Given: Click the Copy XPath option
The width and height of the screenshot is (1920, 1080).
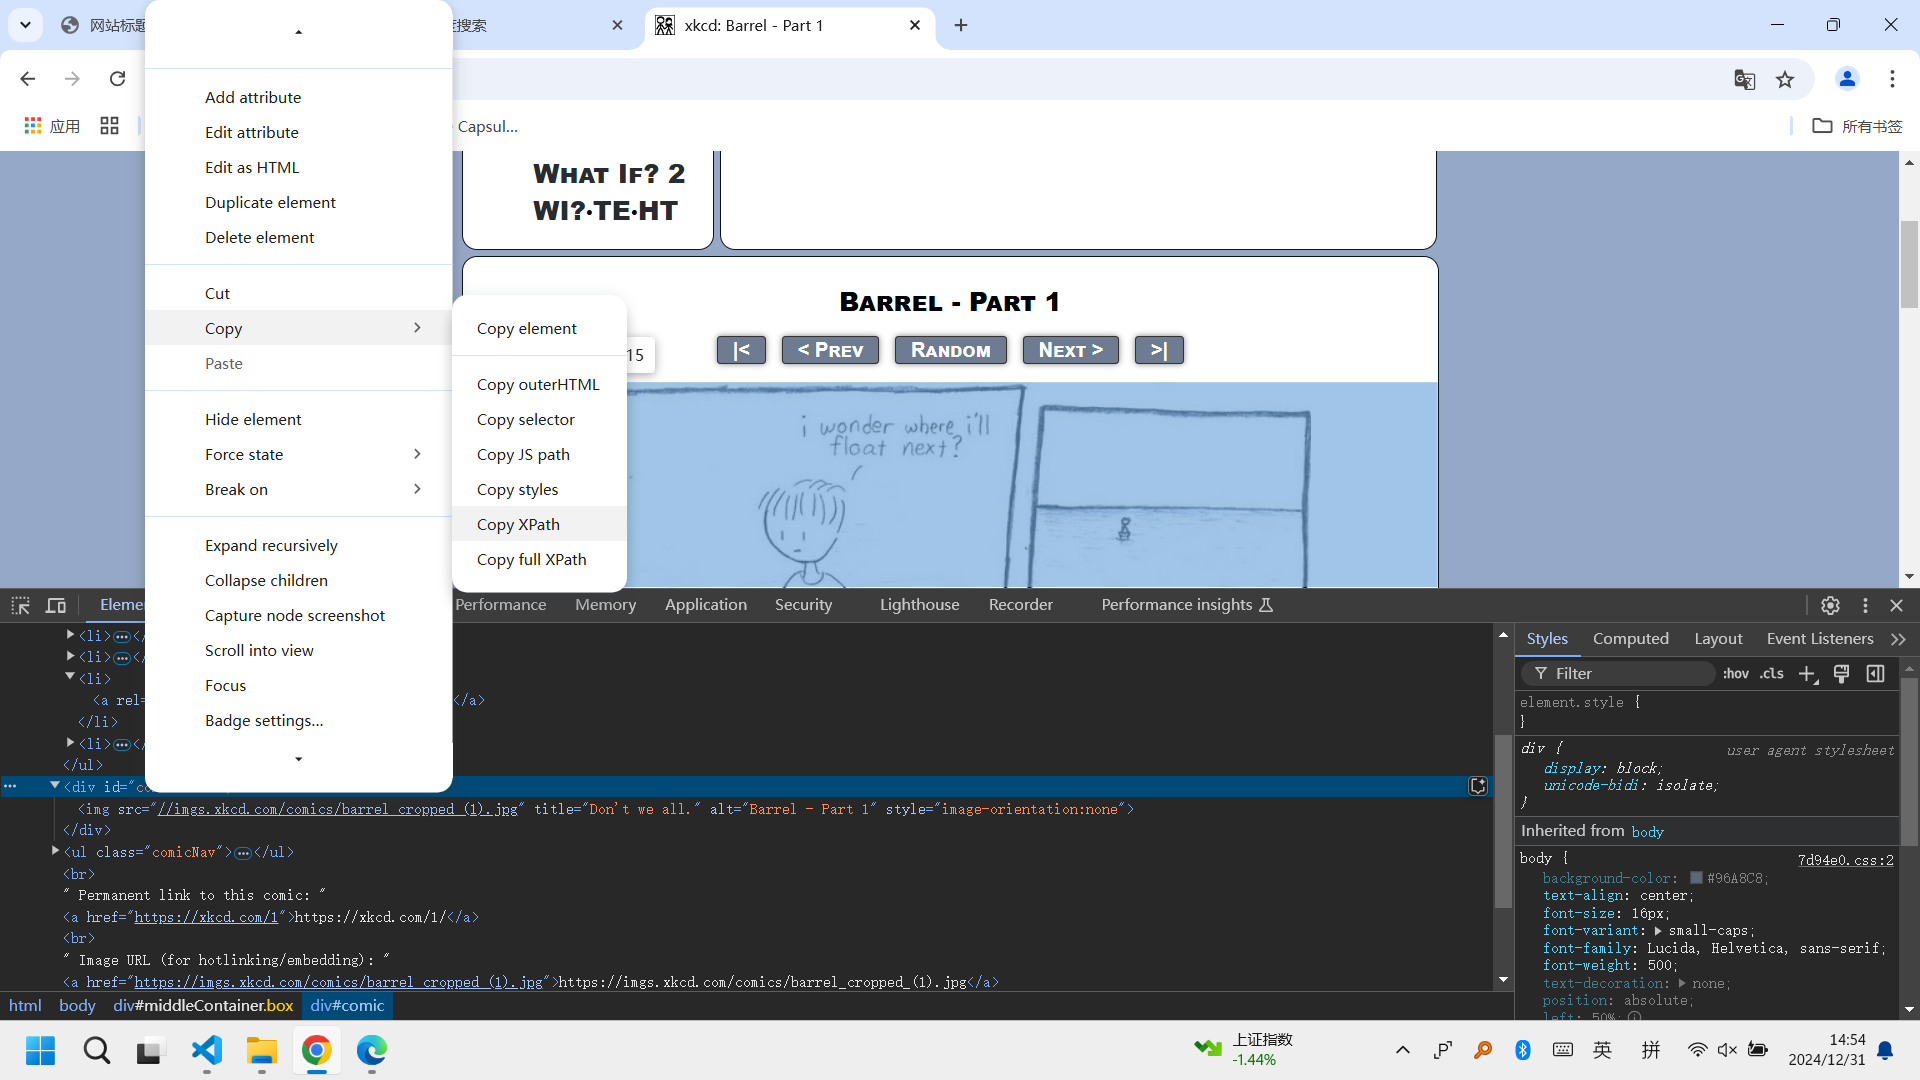Looking at the screenshot, I should click(518, 524).
